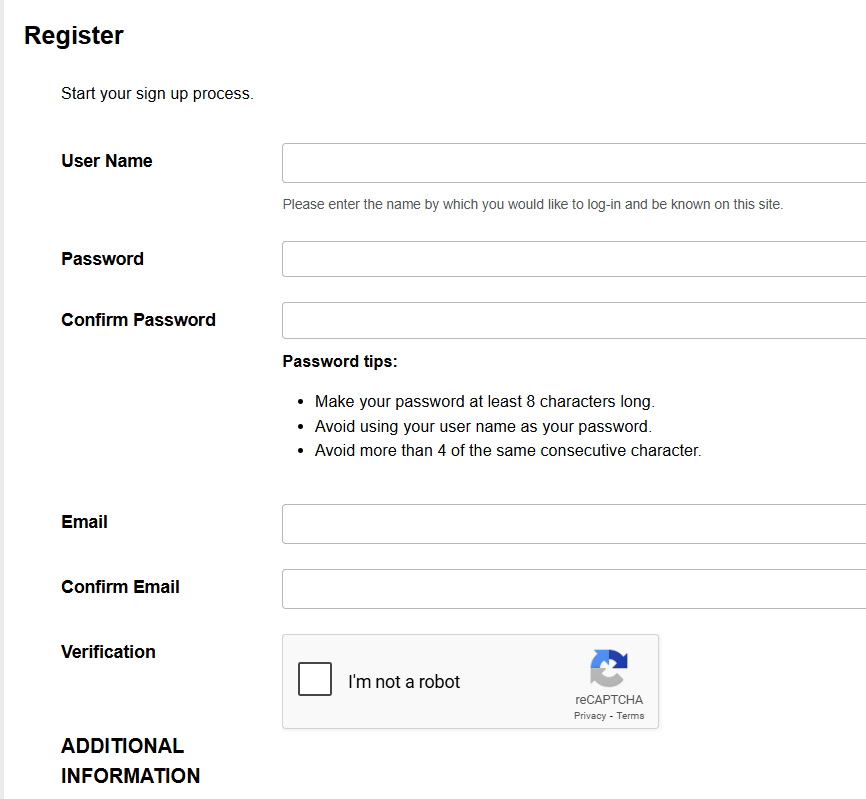
Task: Click the "I'm not a robot" text
Action: coord(404,682)
